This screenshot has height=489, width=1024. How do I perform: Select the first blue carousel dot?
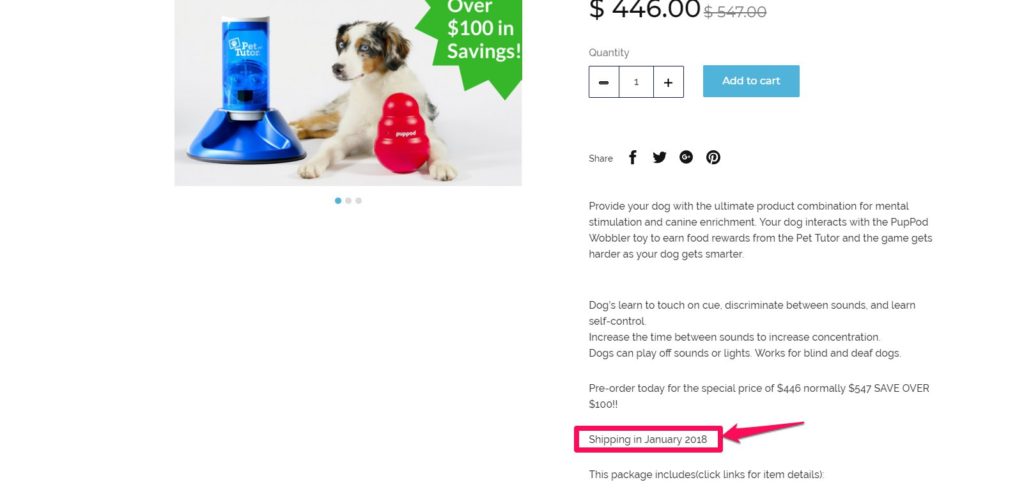click(x=338, y=200)
